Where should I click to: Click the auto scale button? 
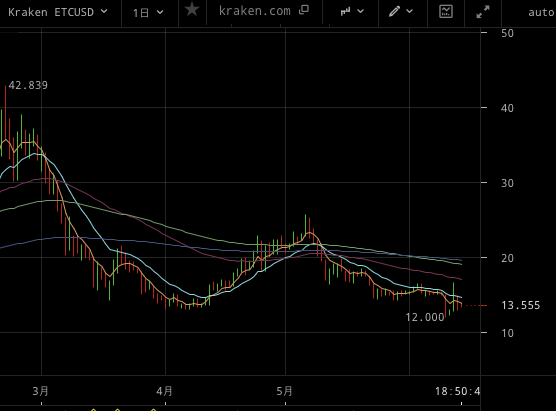542,13
